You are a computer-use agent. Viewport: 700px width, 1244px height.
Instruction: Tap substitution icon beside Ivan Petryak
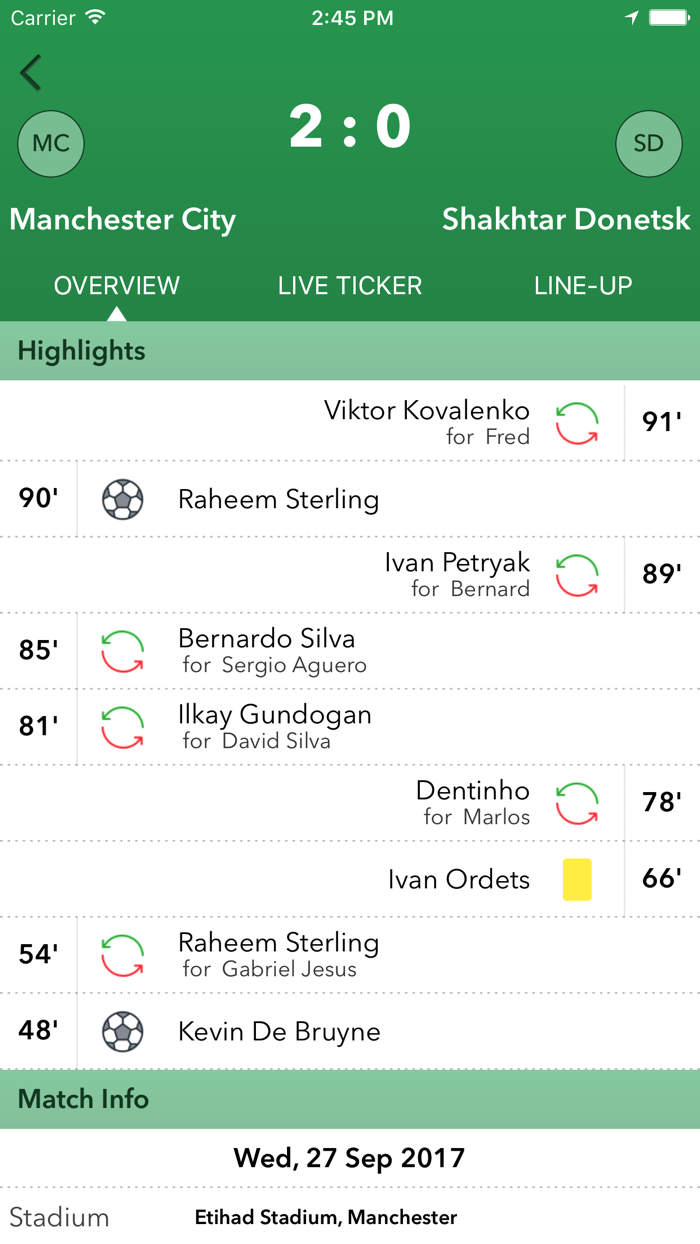[577, 575]
